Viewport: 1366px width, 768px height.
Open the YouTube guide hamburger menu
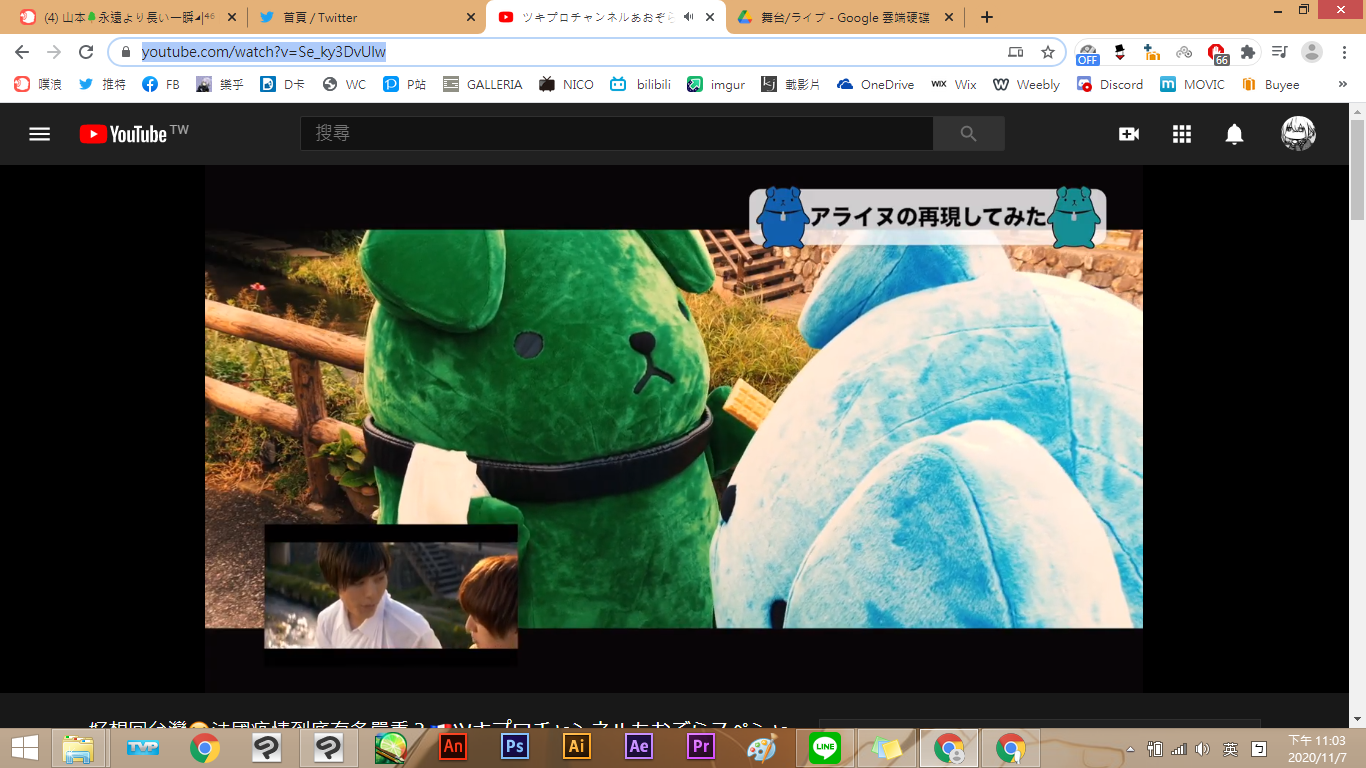(39, 134)
